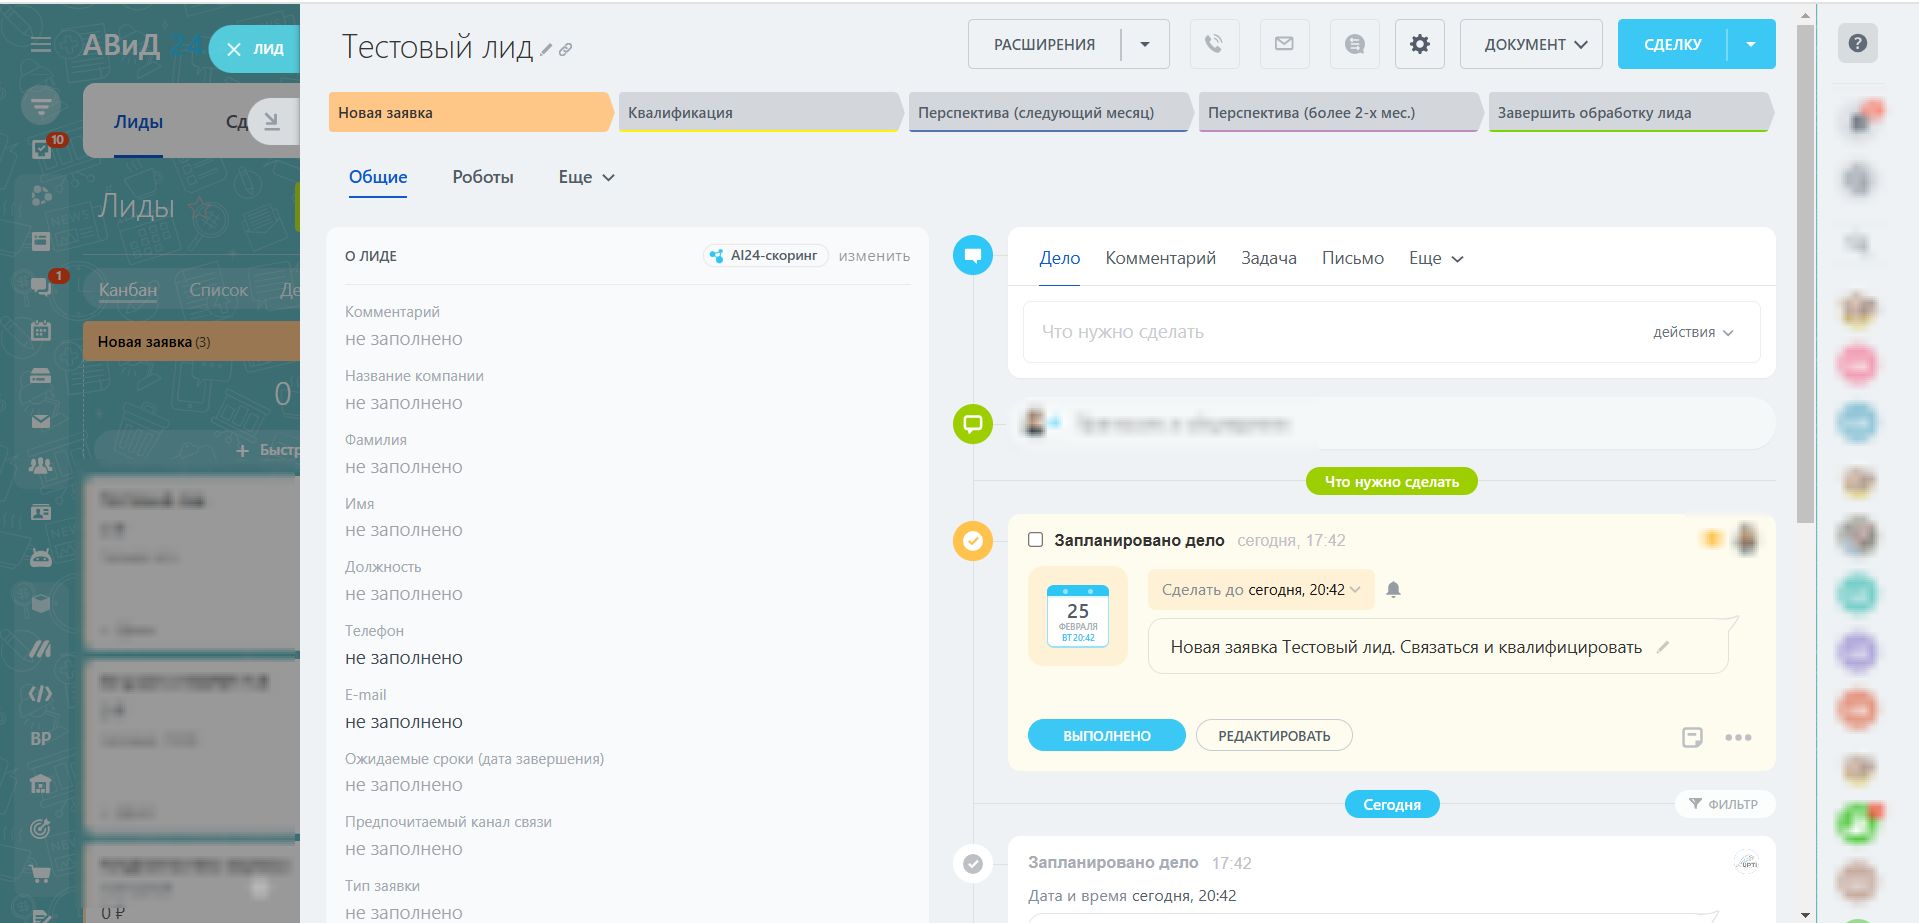Check the Запланировано дело checkbox
1919x923 pixels.
tap(1036, 540)
